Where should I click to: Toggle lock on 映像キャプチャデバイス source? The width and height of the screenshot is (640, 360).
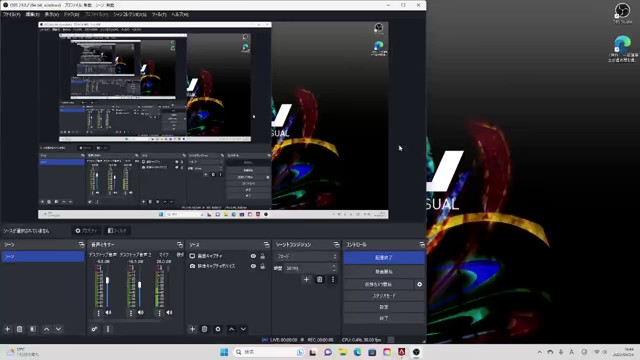(262, 266)
